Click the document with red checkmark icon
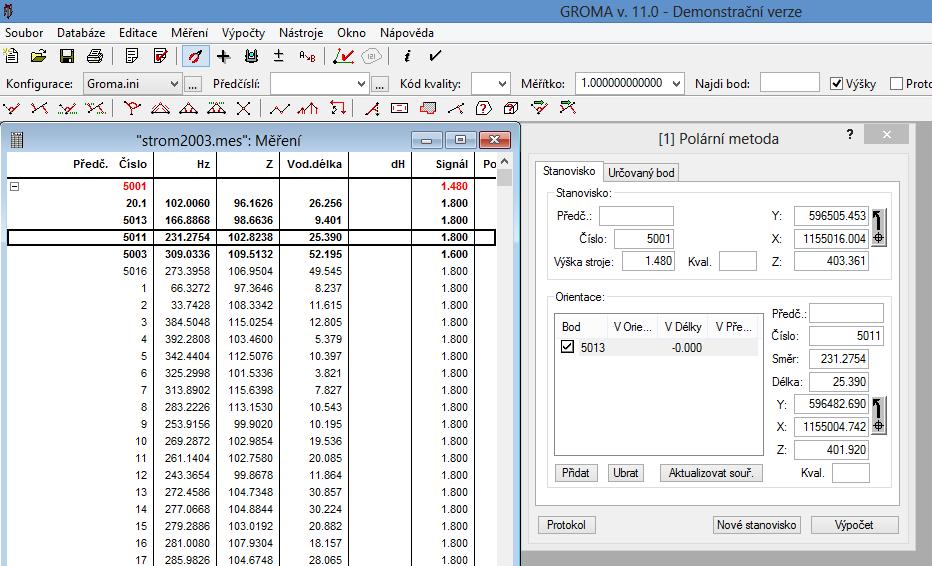The height and width of the screenshot is (566, 932). (160, 56)
